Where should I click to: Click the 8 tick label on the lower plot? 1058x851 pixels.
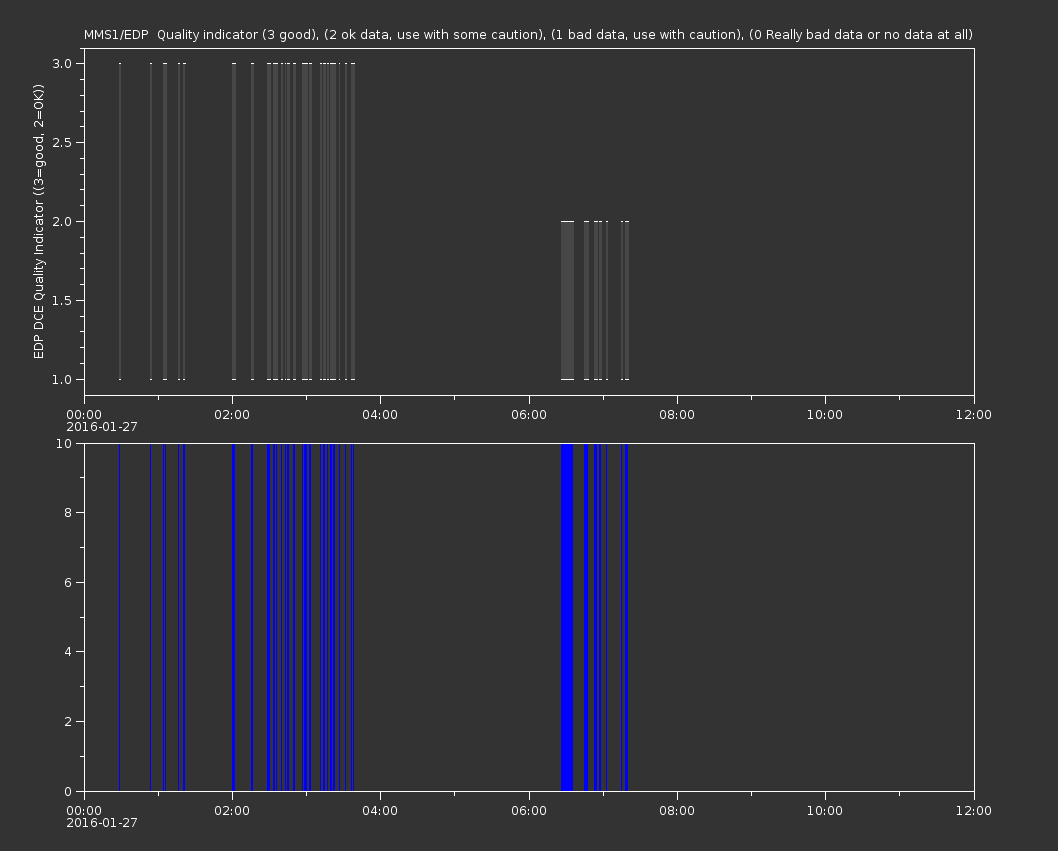[68, 513]
